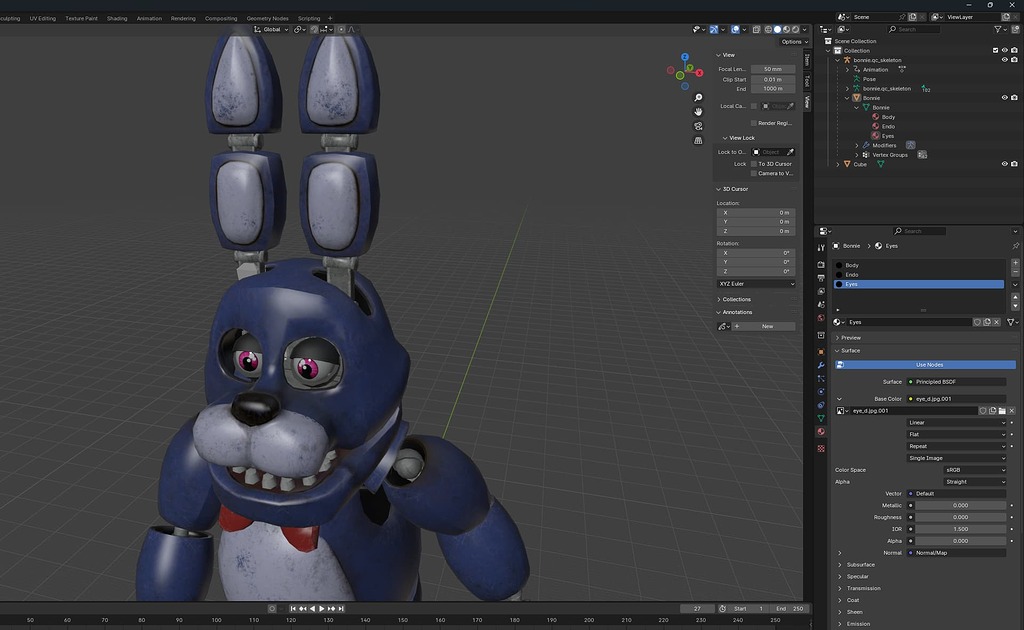Image resolution: width=1024 pixels, height=630 pixels.
Task: Open the outliner filter funnel icon
Action: [x=998, y=29]
